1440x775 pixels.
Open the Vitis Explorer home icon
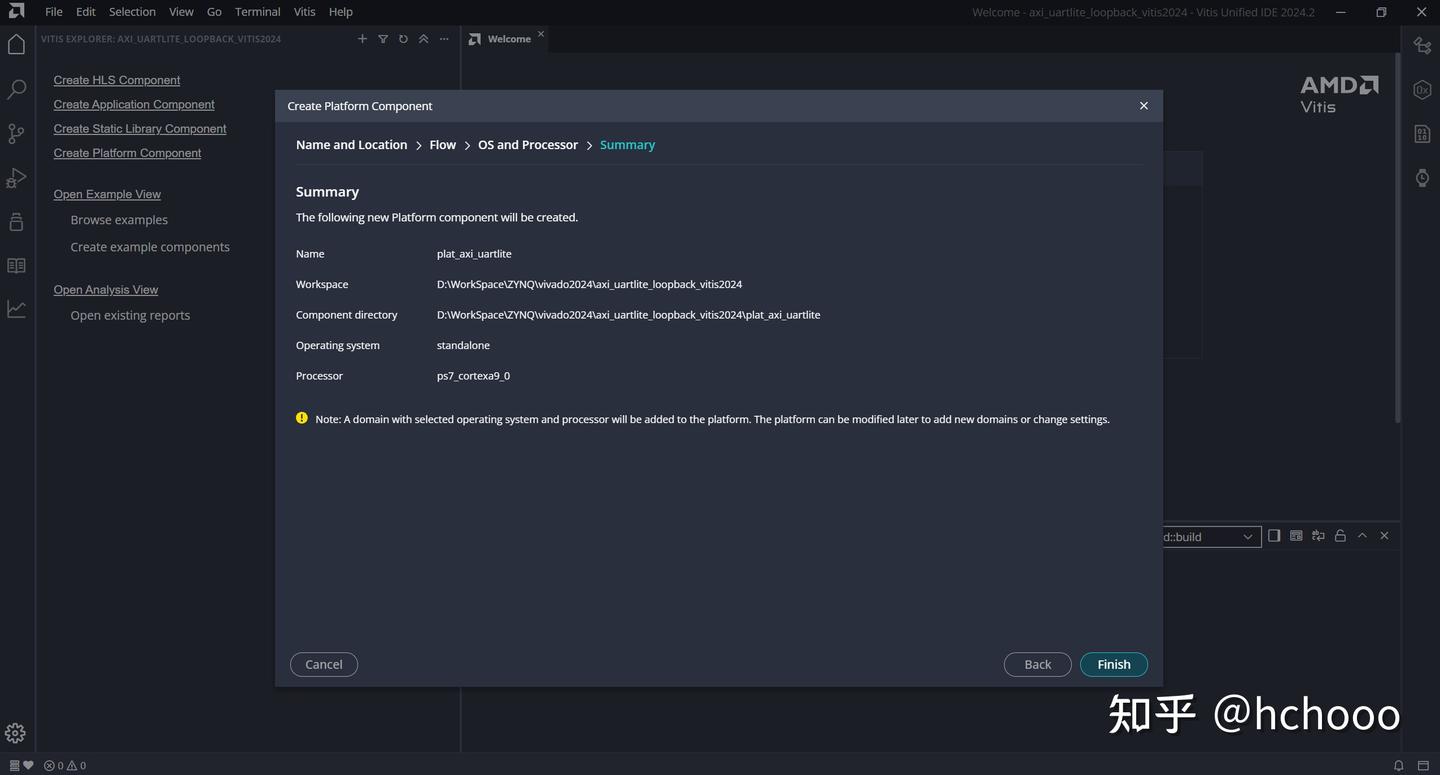tap(16, 44)
